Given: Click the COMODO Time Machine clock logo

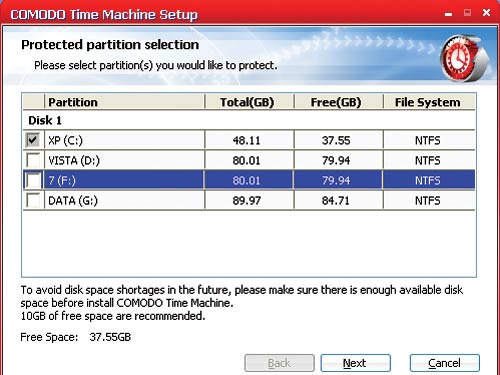Looking at the screenshot, I should (465, 58).
